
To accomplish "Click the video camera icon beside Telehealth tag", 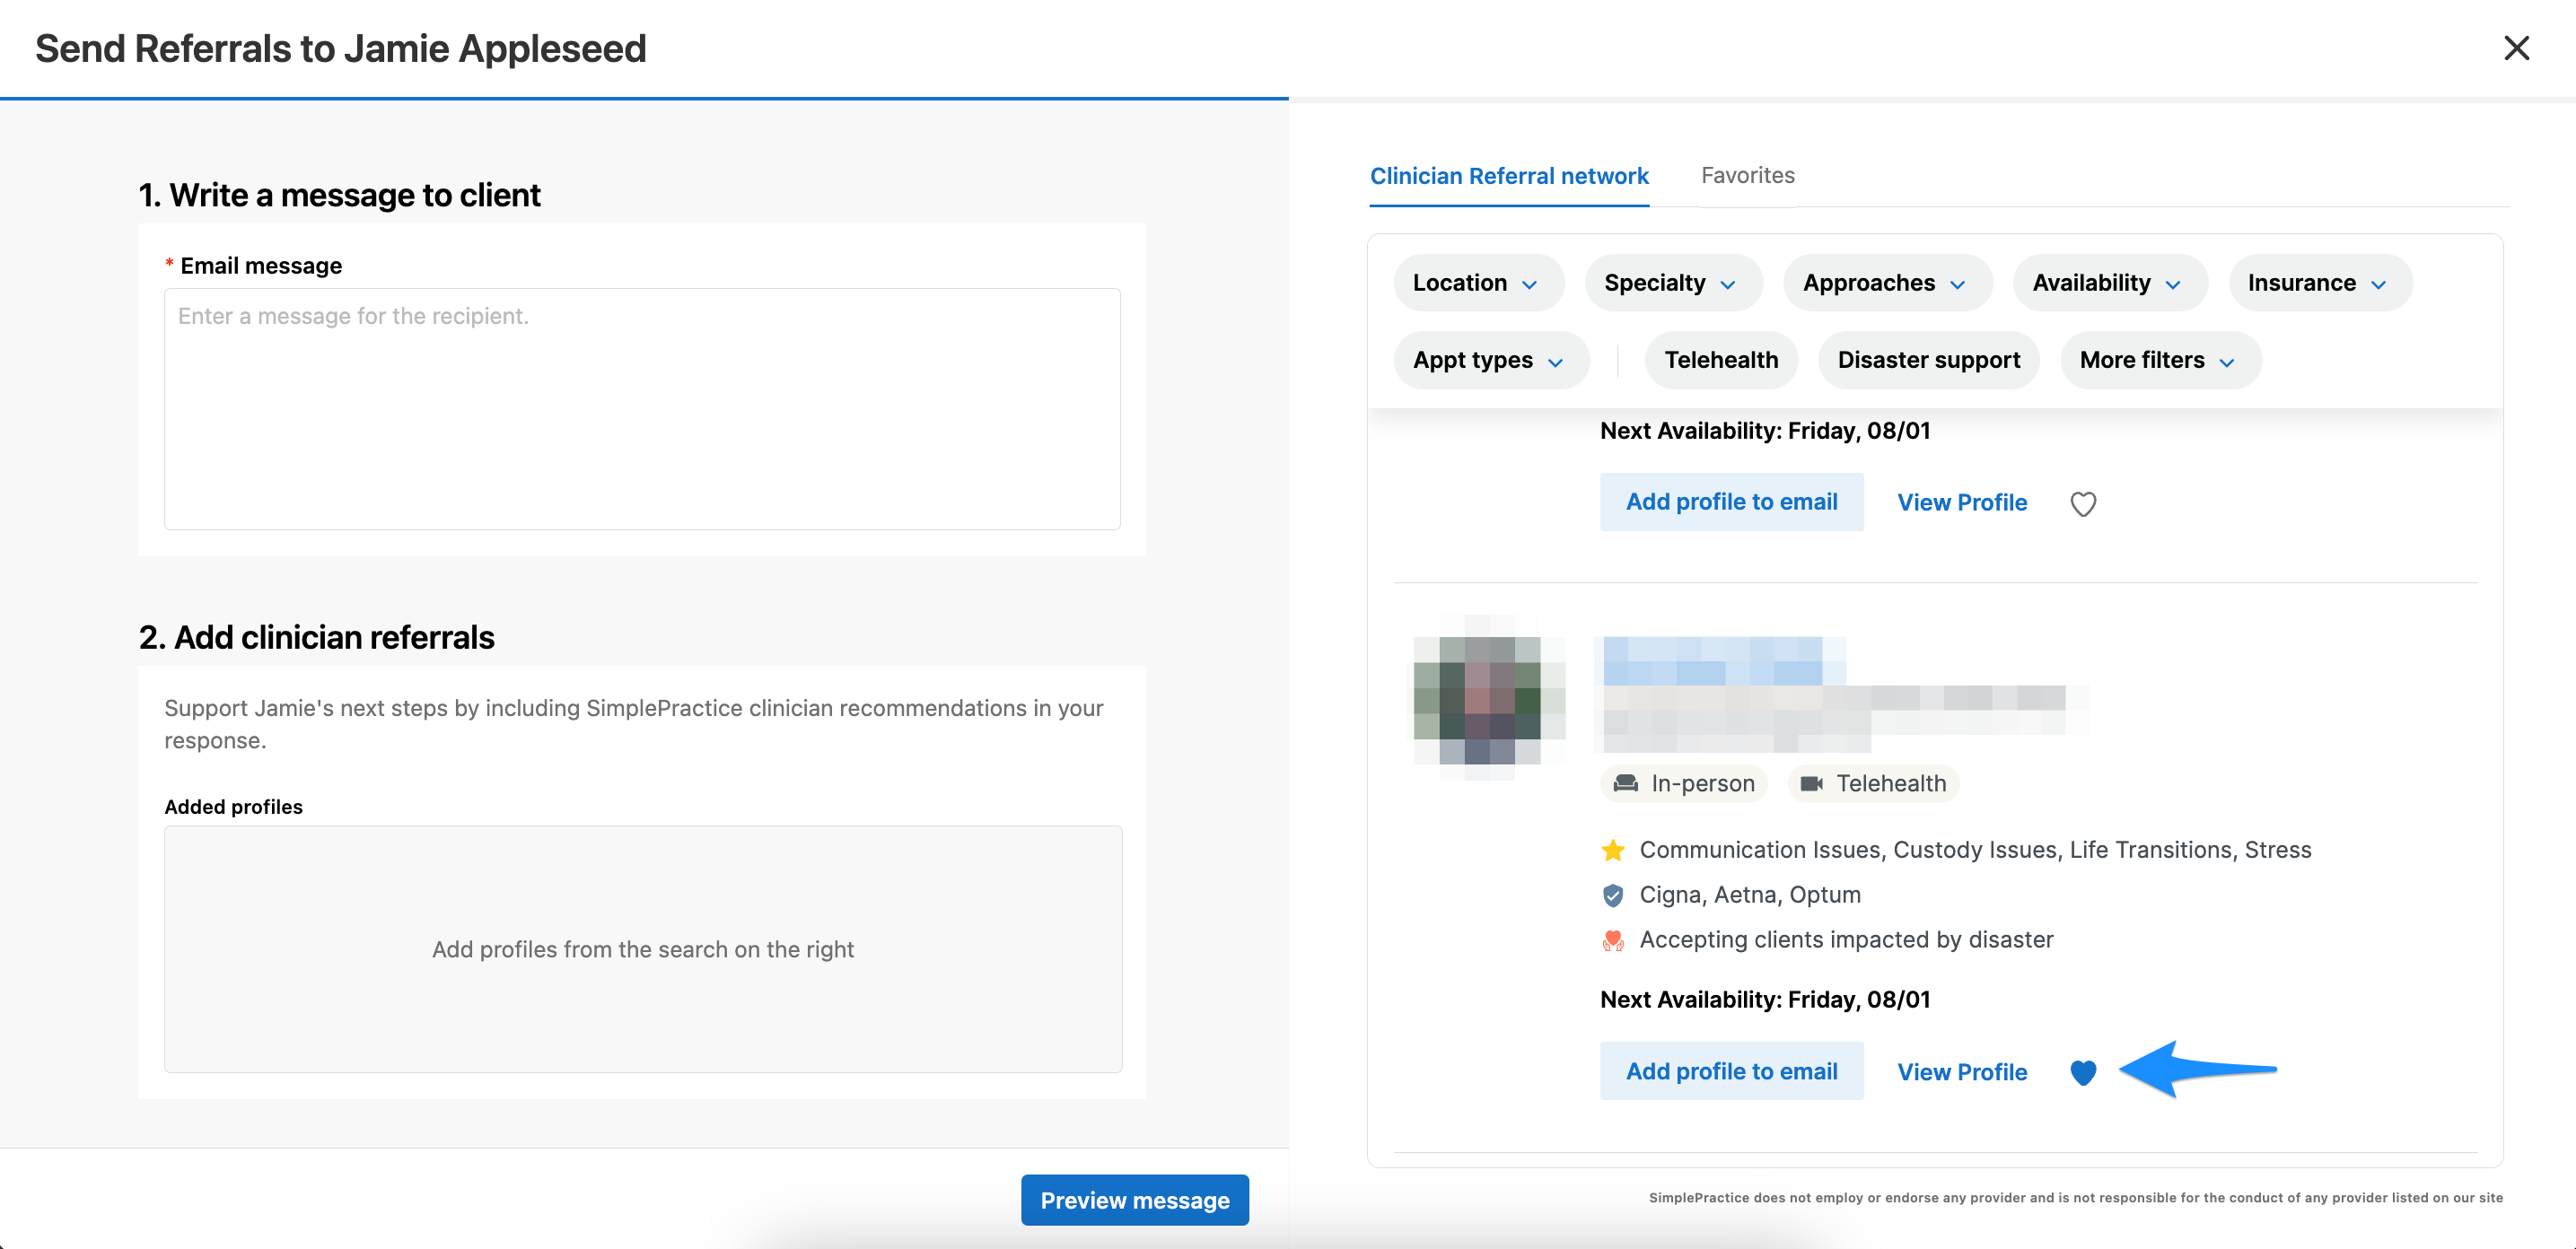I will [1811, 783].
